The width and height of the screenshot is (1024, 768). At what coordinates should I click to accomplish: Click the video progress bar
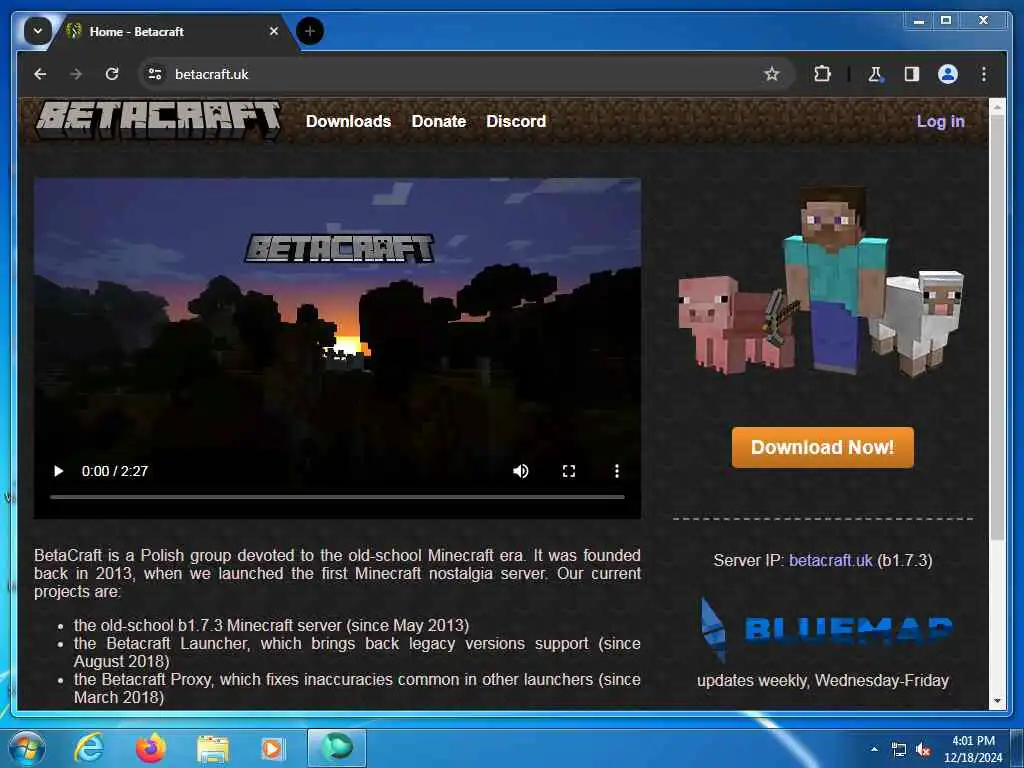coord(337,497)
